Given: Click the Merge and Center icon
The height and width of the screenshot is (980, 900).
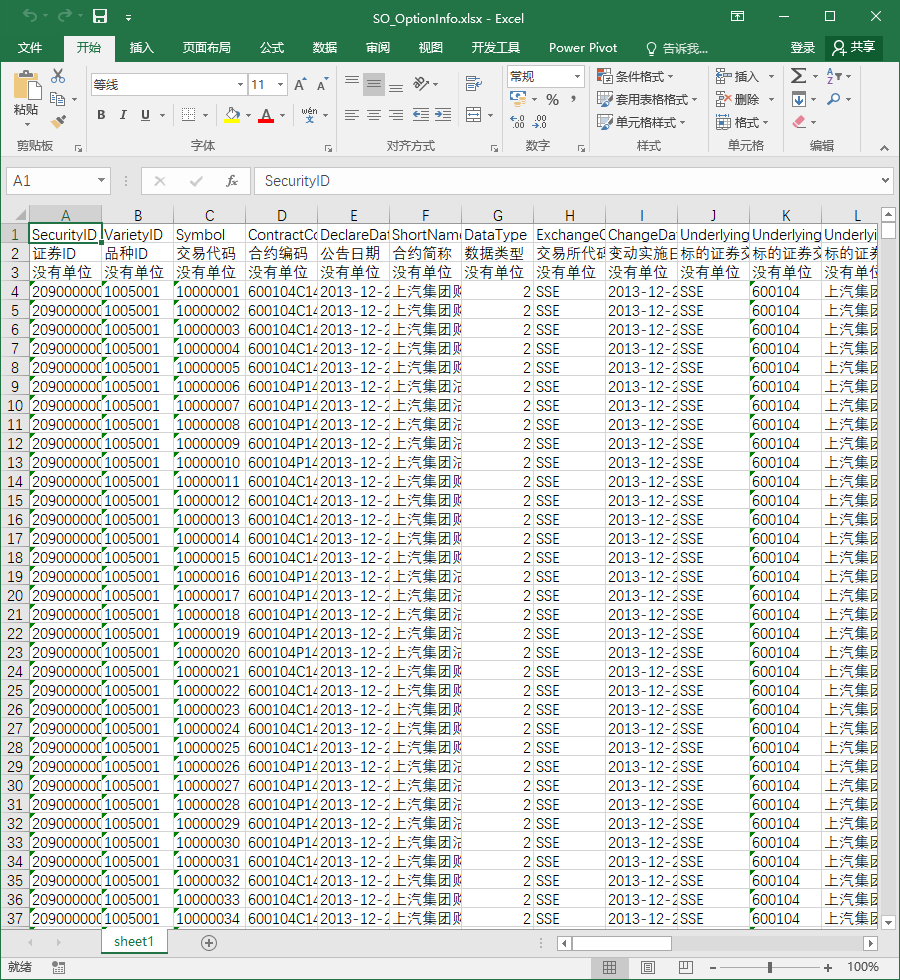Looking at the screenshot, I should 474,115.
